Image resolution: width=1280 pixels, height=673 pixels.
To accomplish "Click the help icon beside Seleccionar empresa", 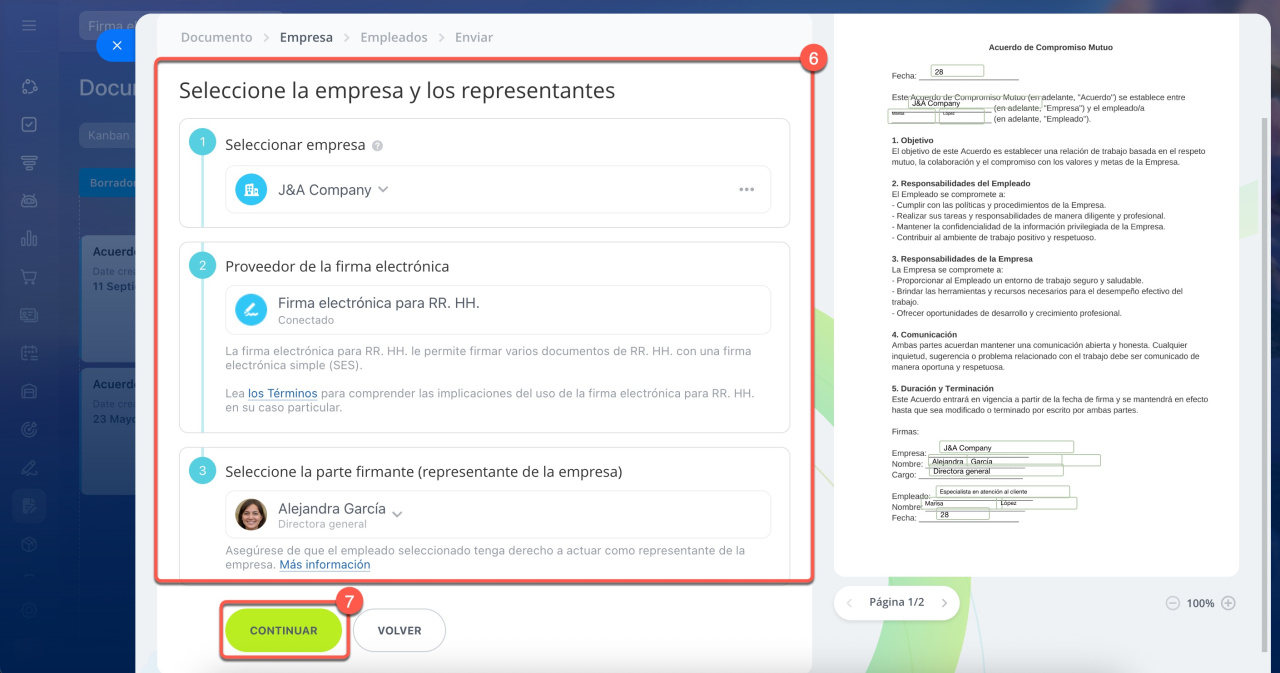I will pos(377,145).
